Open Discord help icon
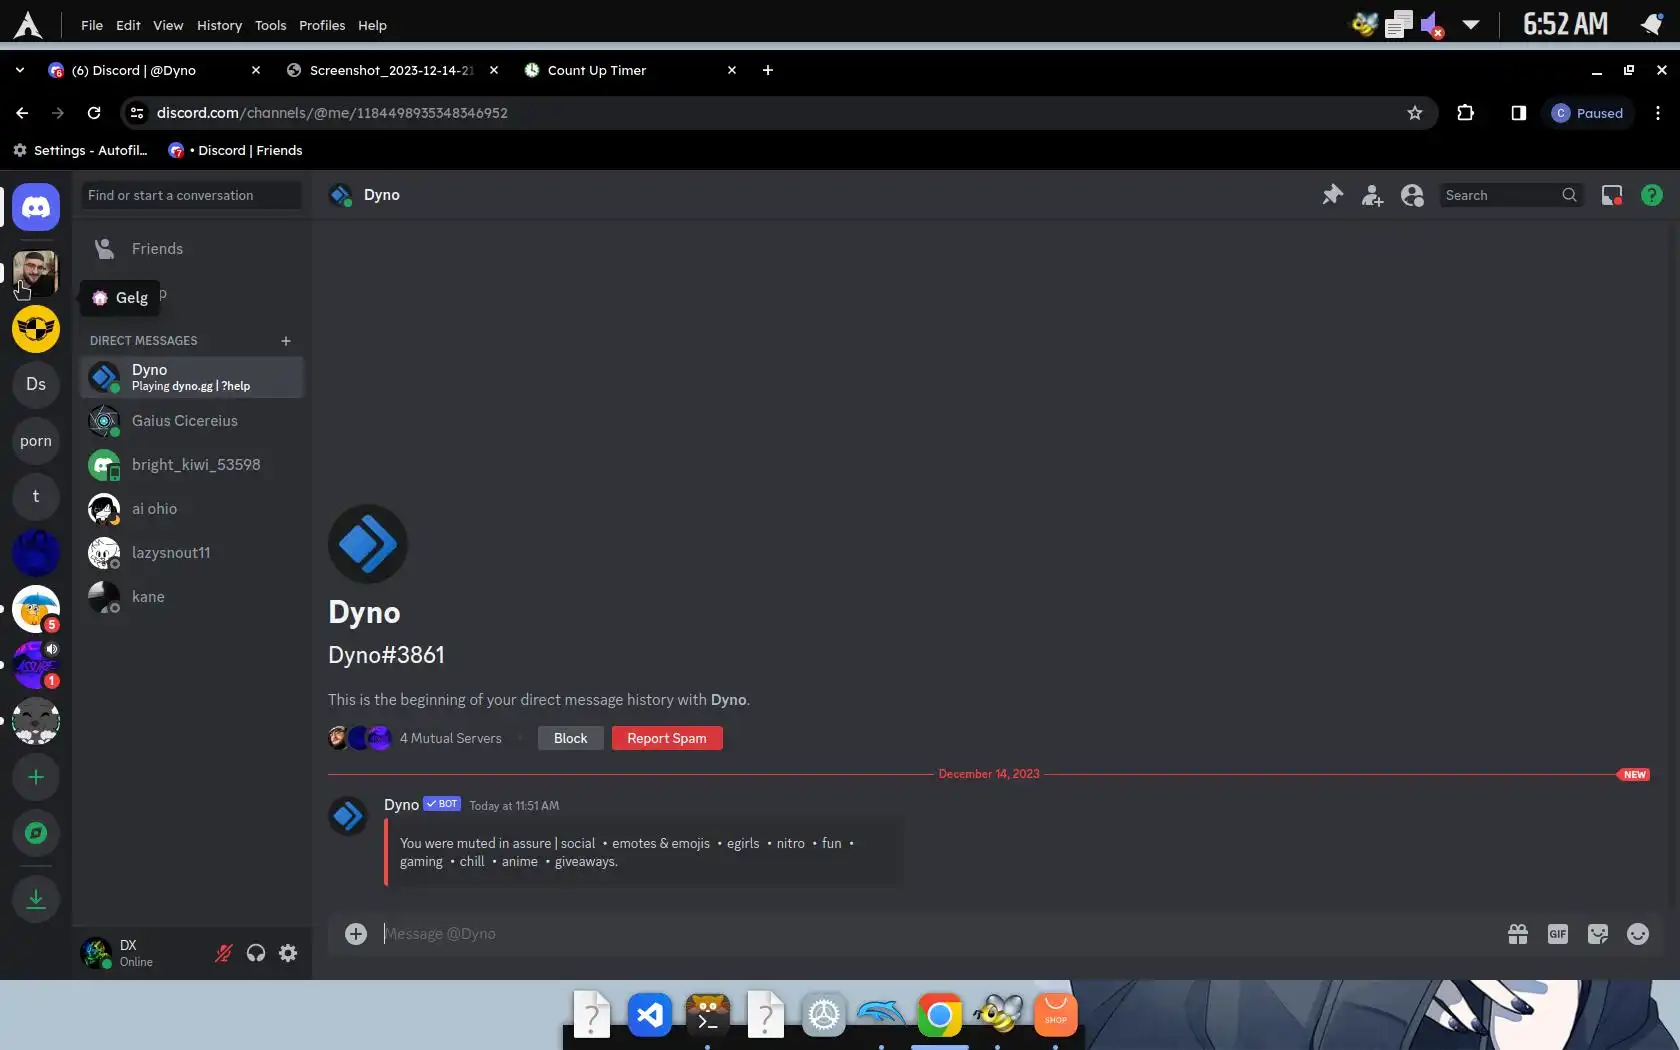Viewport: 1680px width, 1050px height. pos(1652,195)
